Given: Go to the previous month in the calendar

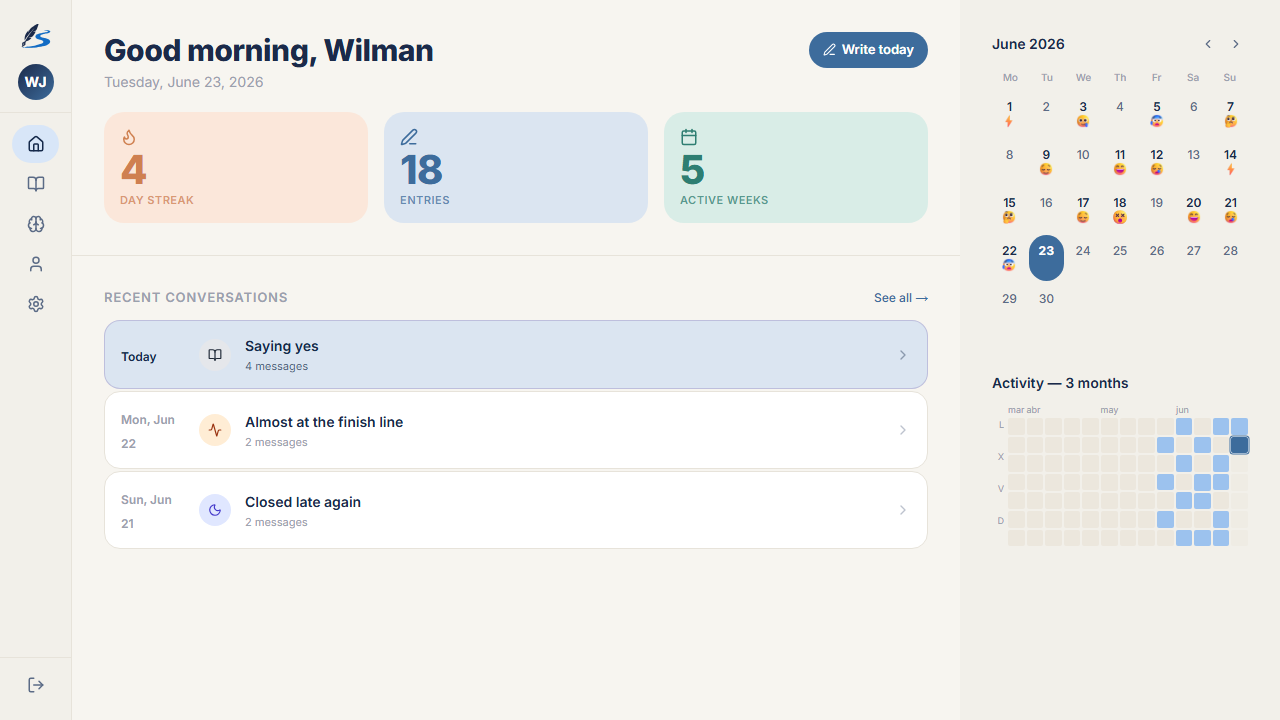Looking at the screenshot, I should pos(1208,44).
